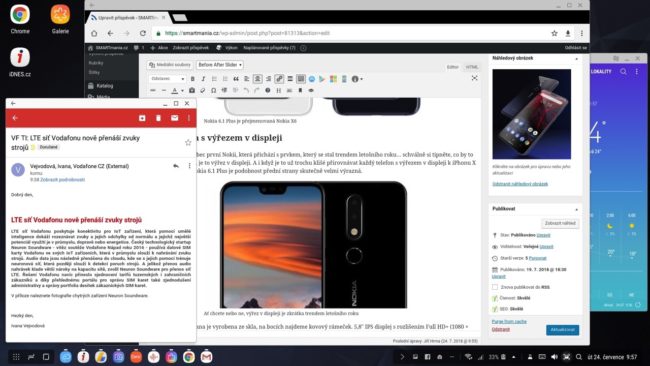
Task: Click the camera icon in editor toolbar
Action: click(x=192, y=90)
